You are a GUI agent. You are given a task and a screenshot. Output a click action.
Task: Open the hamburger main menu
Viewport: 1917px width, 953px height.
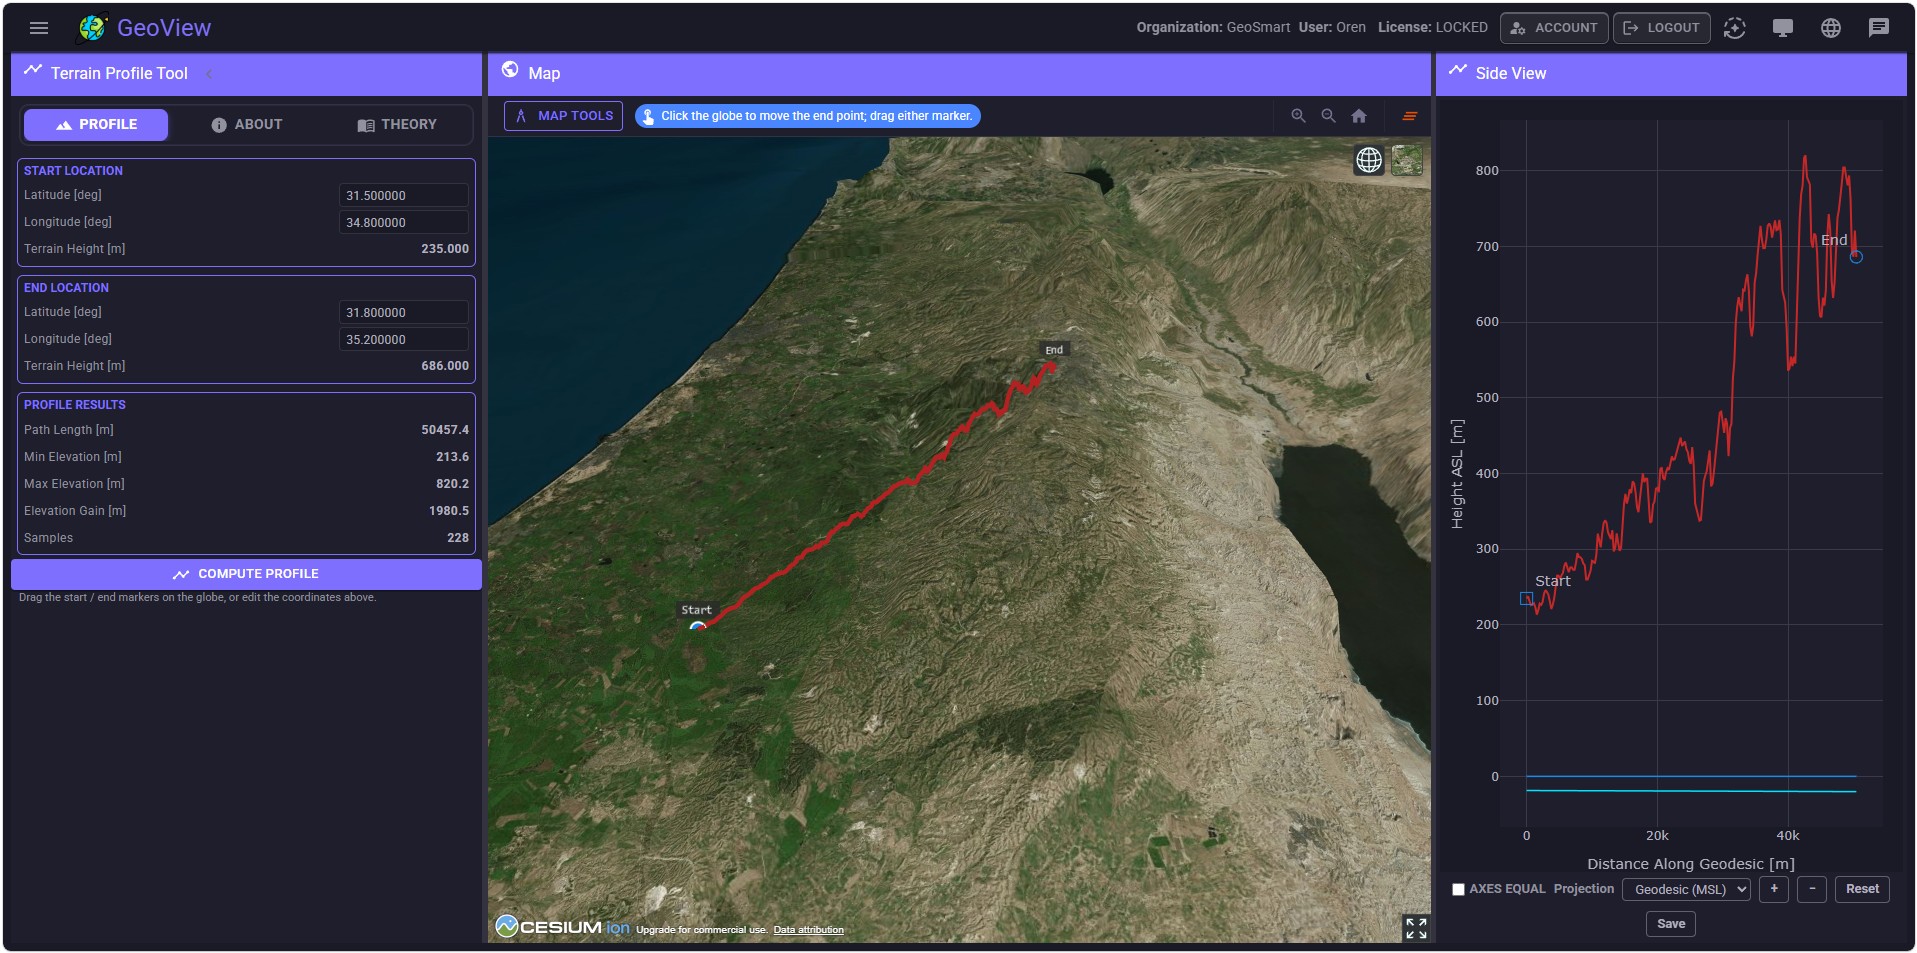coord(39,28)
